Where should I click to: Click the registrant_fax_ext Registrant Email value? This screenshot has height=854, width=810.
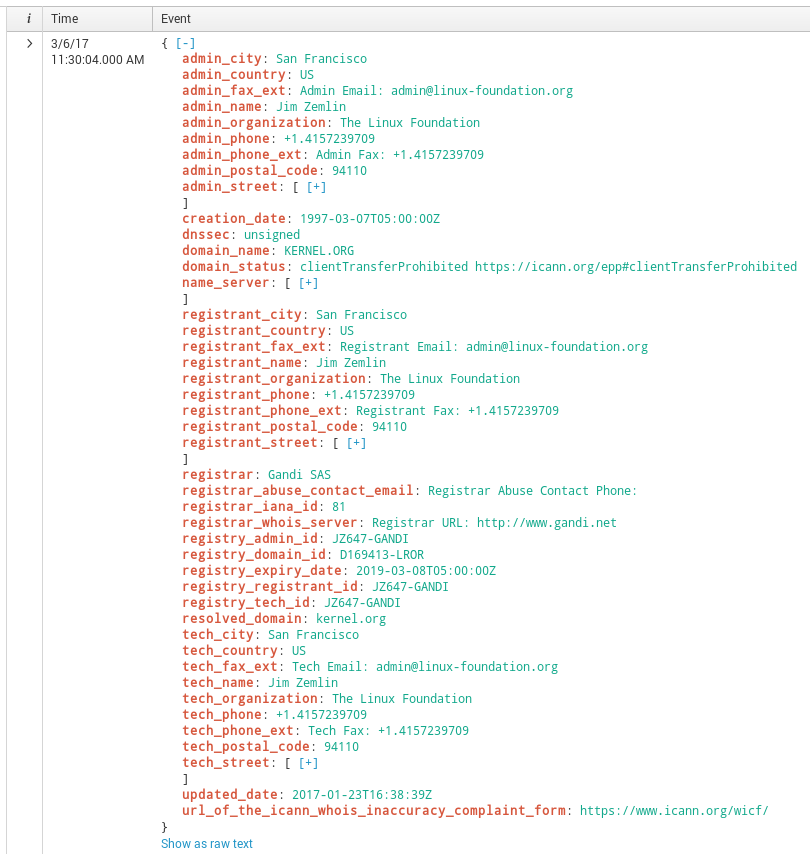tap(494, 347)
